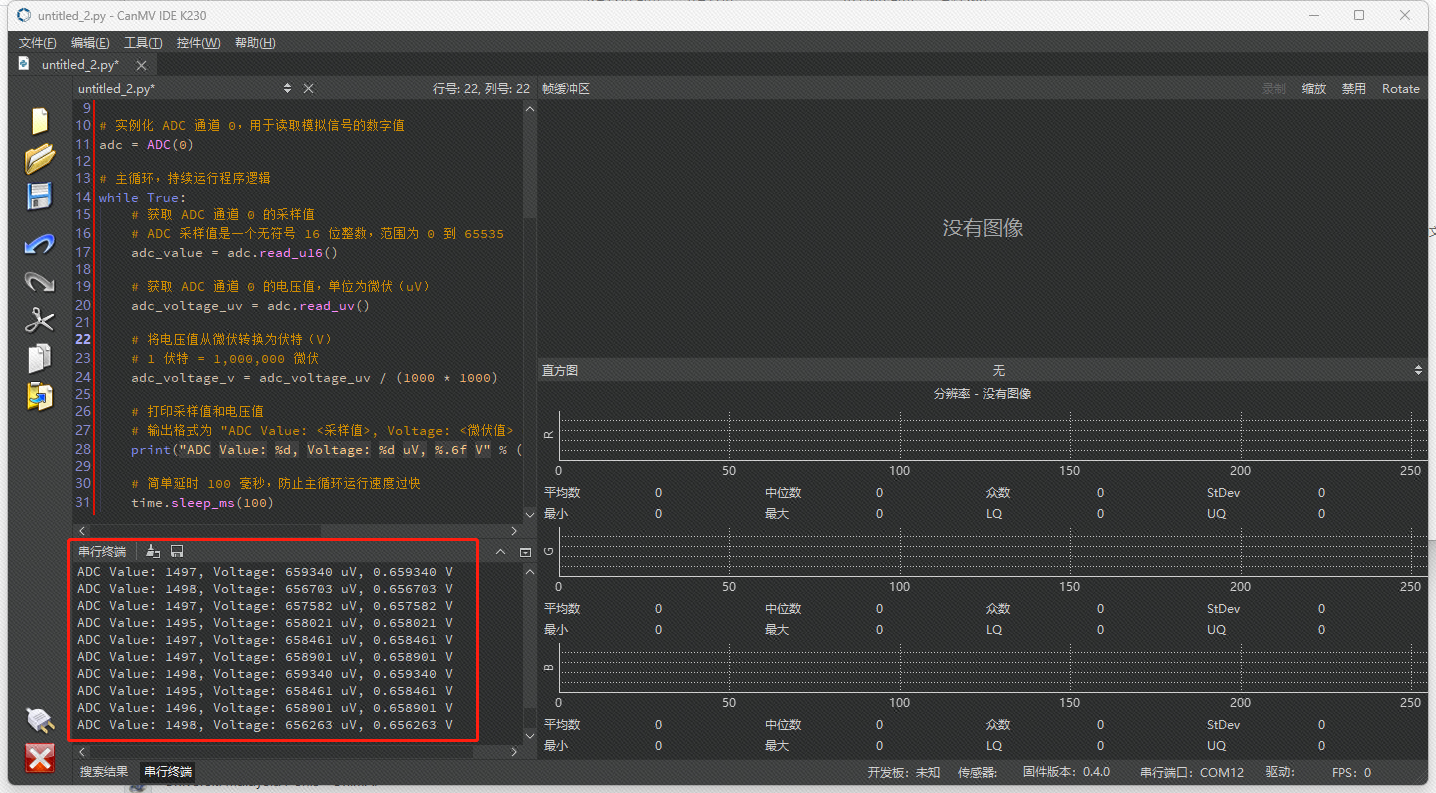Paste using the clipboard icon in sidebar
The height and width of the screenshot is (793, 1436).
(x=39, y=396)
